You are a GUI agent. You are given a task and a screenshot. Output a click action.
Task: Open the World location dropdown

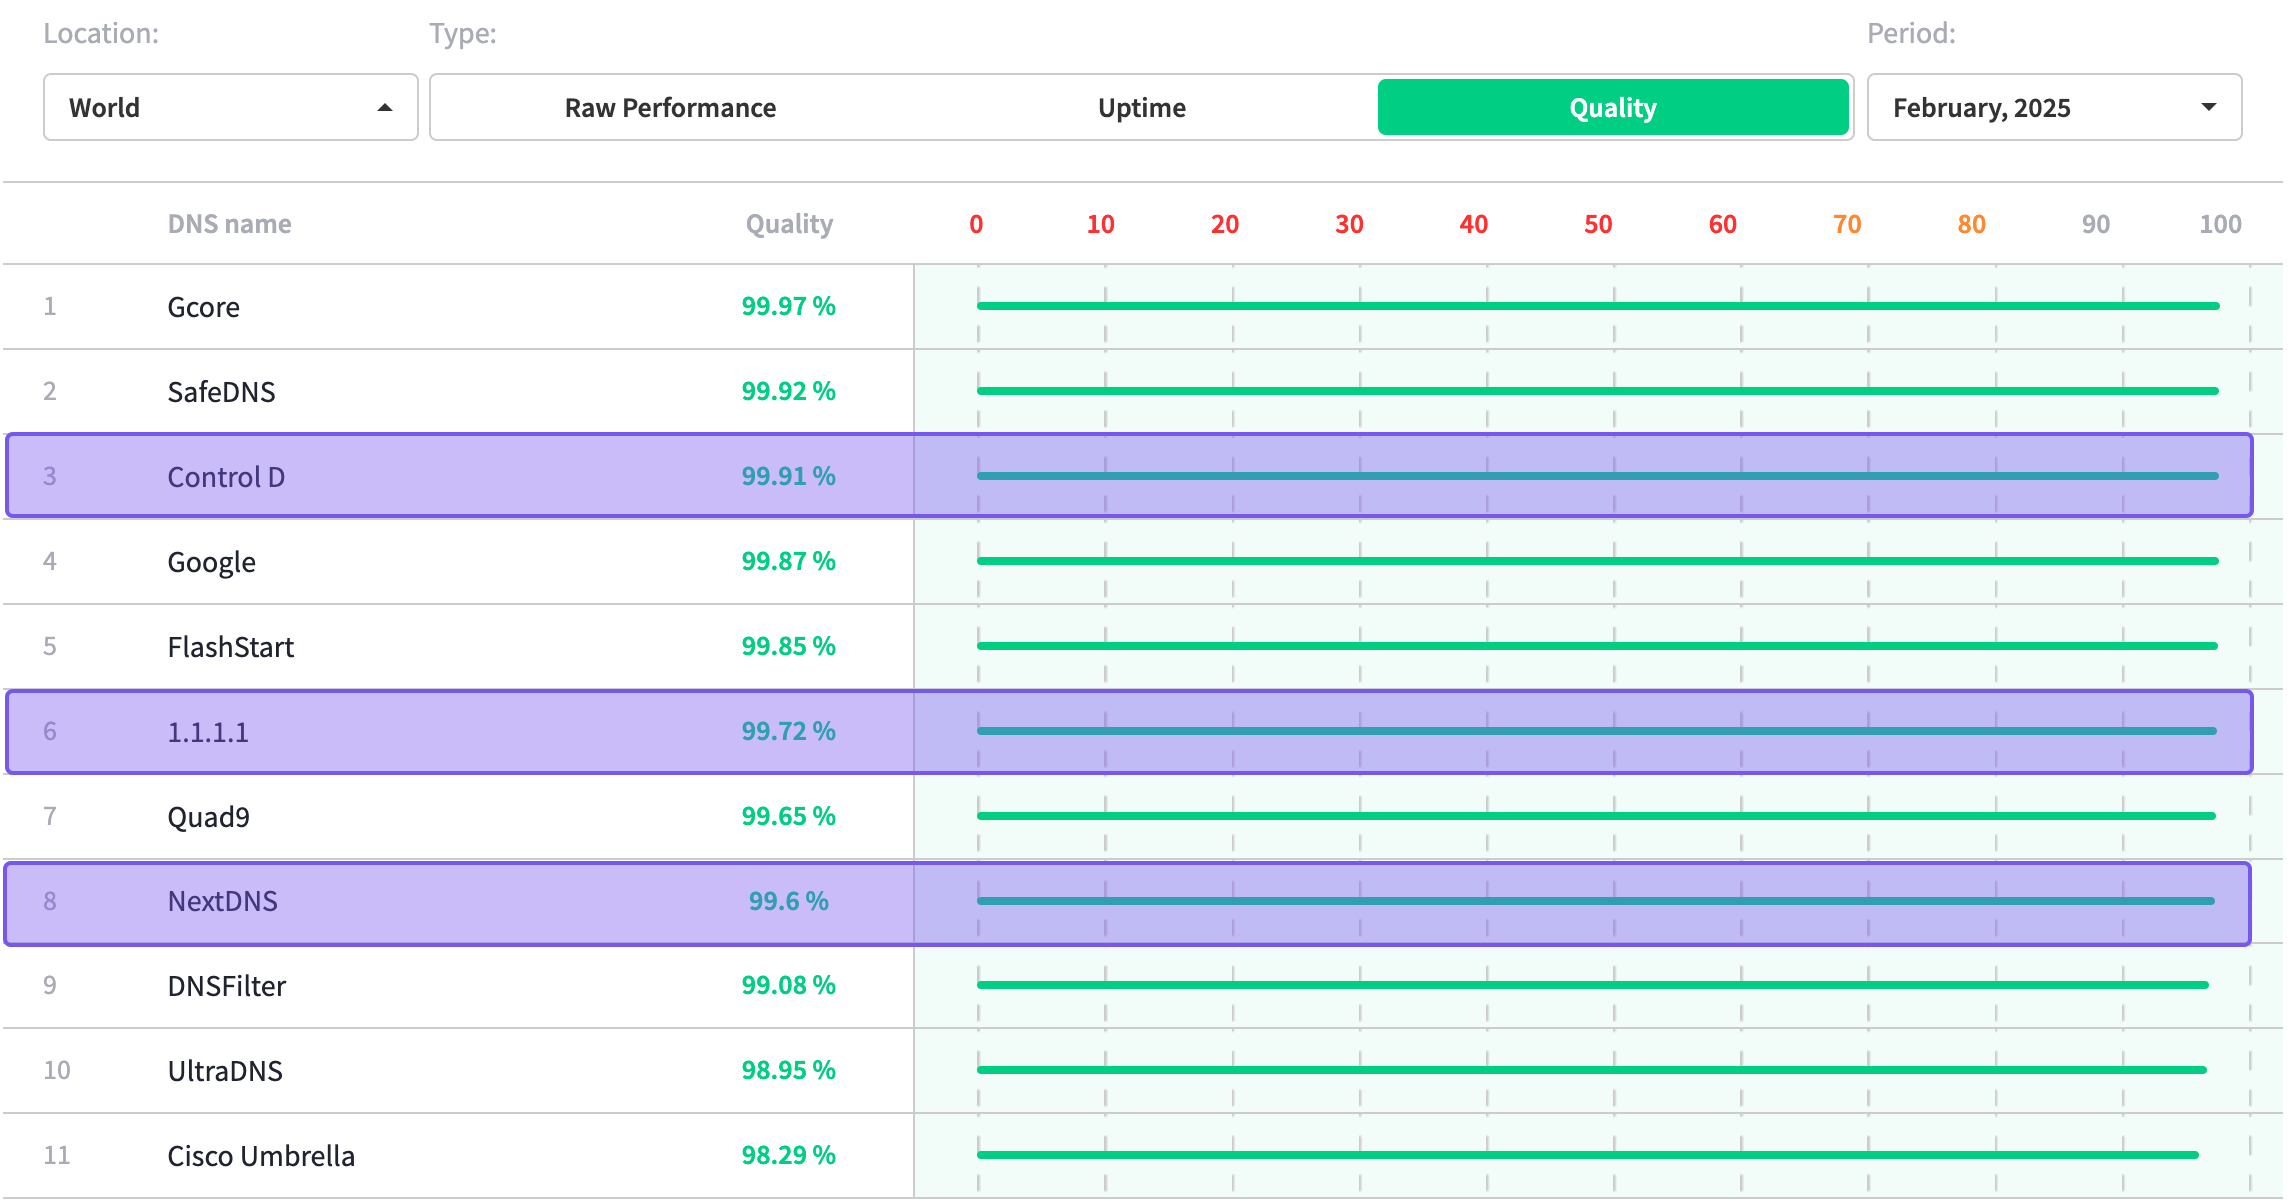pyautogui.click(x=231, y=107)
